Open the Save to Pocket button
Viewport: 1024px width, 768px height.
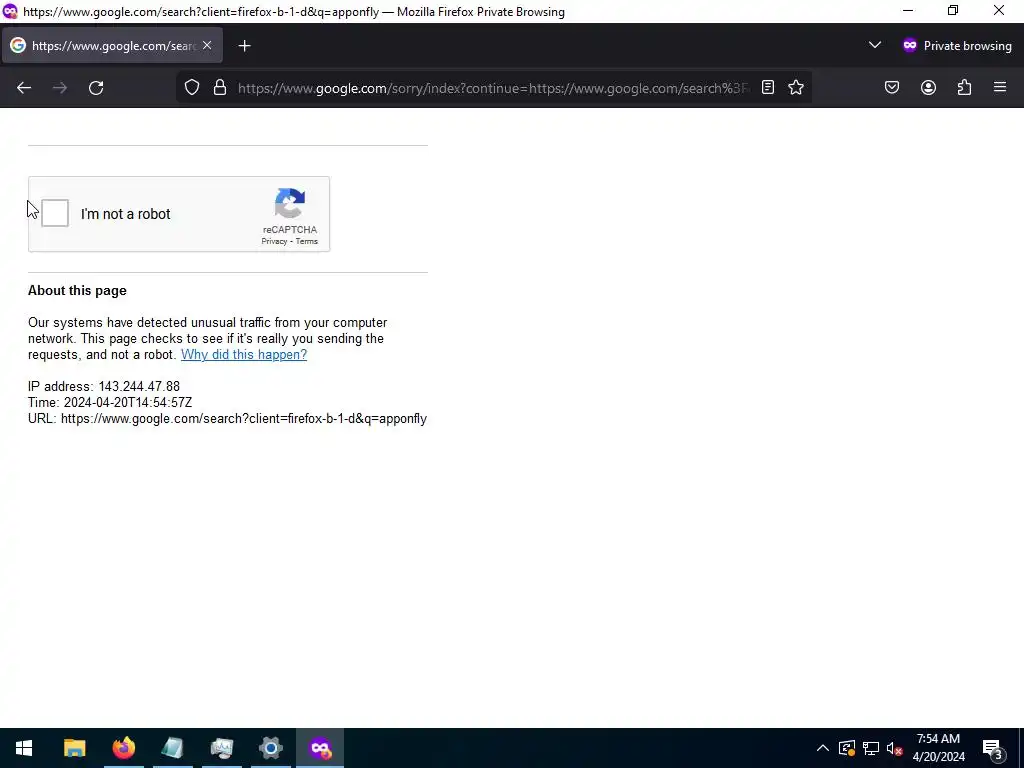(891, 88)
